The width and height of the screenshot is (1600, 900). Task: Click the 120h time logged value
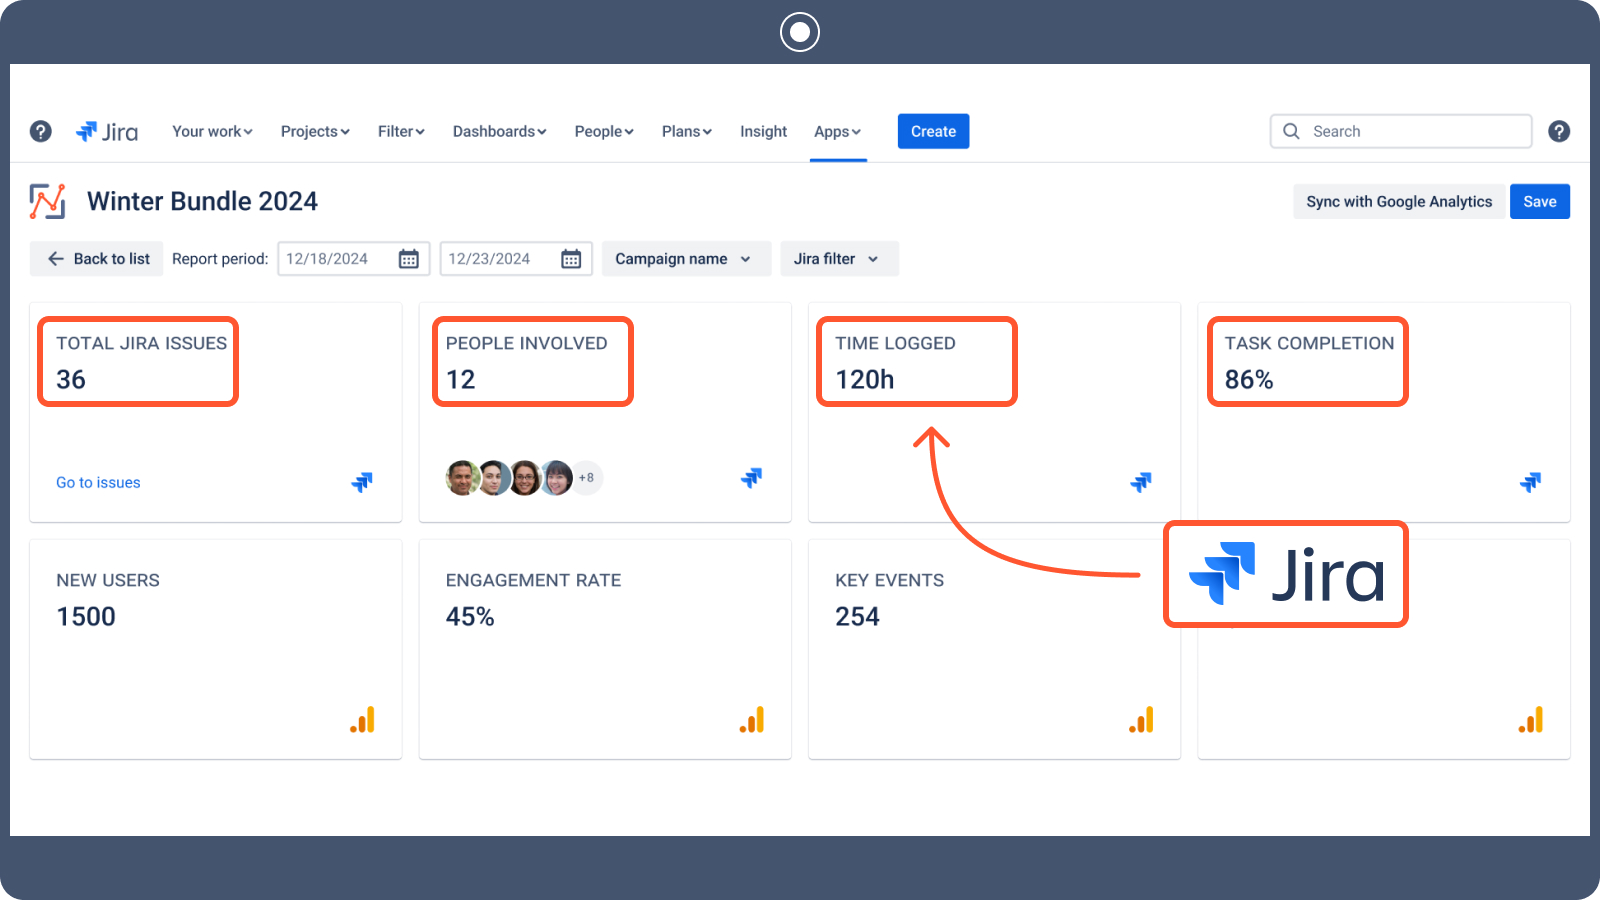(x=865, y=380)
